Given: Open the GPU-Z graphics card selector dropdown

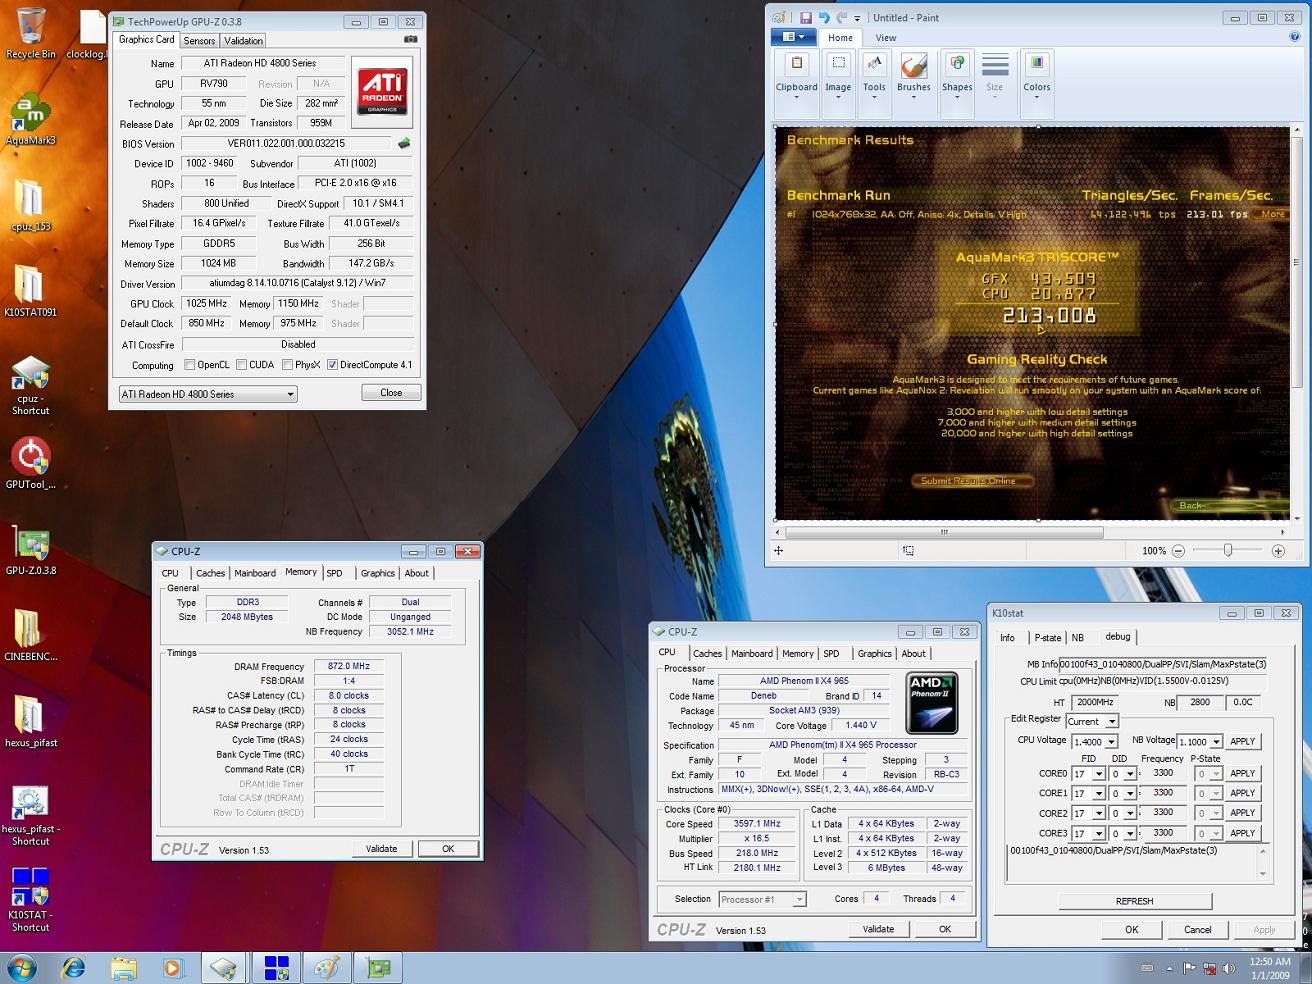Looking at the screenshot, I should point(208,394).
